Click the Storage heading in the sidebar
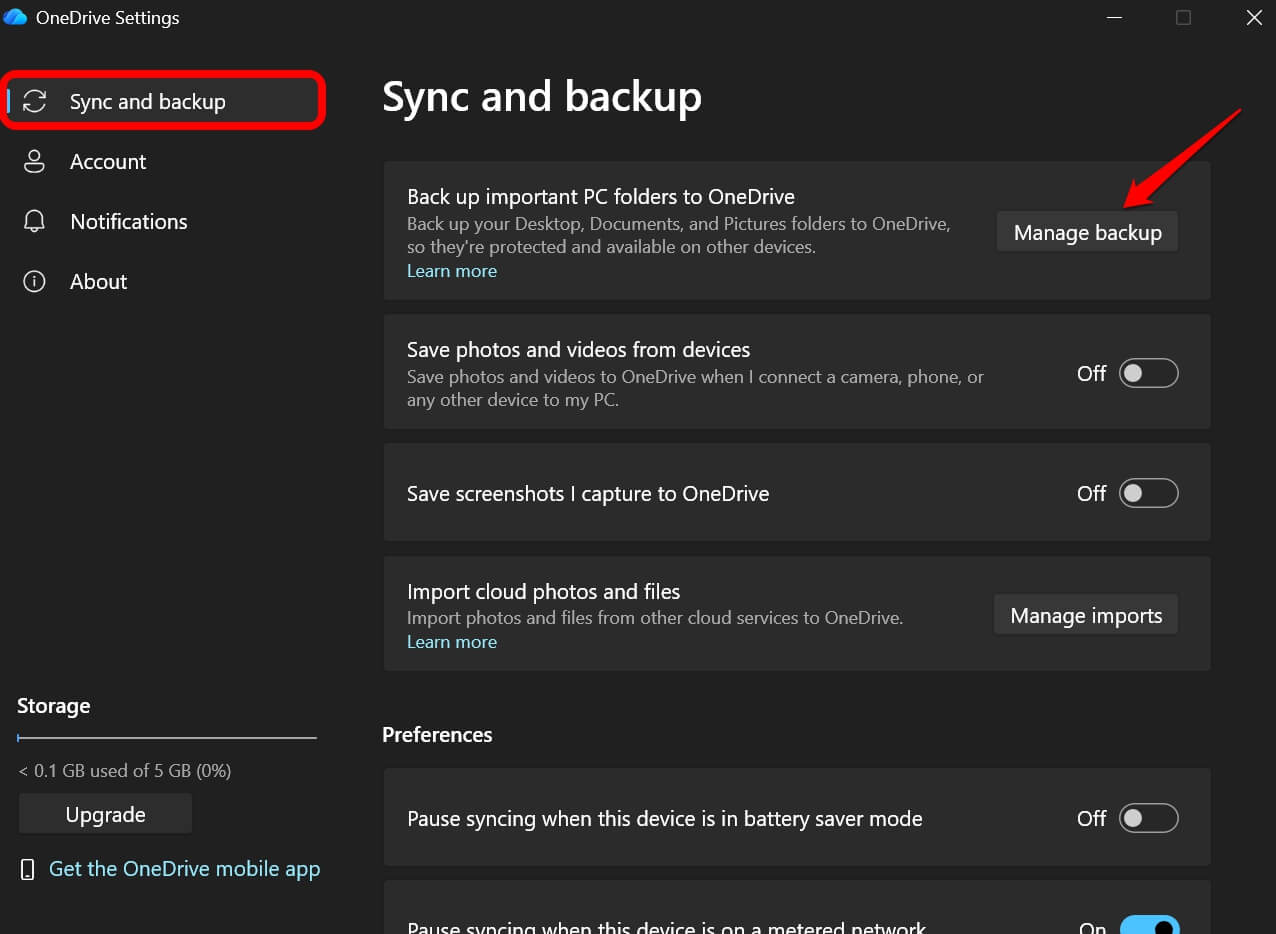The width and height of the screenshot is (1276, 934). pyautogui.click(x=54, y=706)
